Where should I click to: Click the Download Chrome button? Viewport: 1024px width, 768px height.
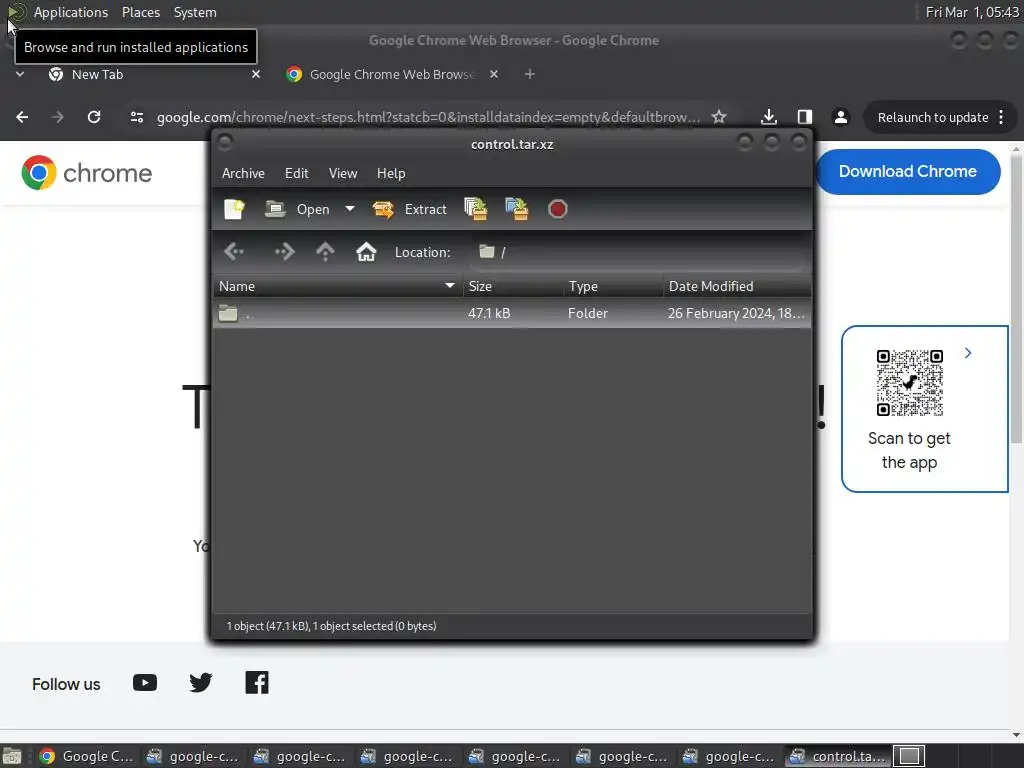[x=908, y=172]
